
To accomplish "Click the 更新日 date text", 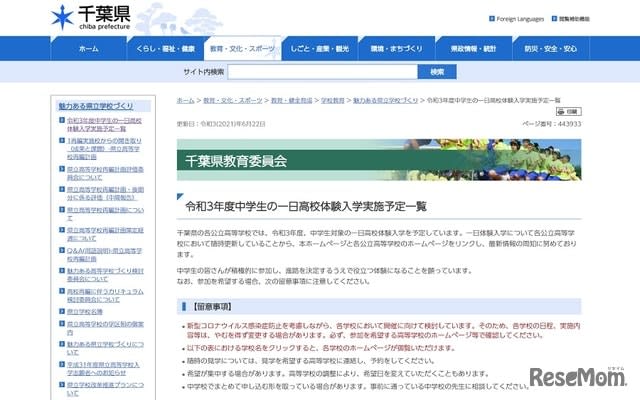I will tap(221, 124).
